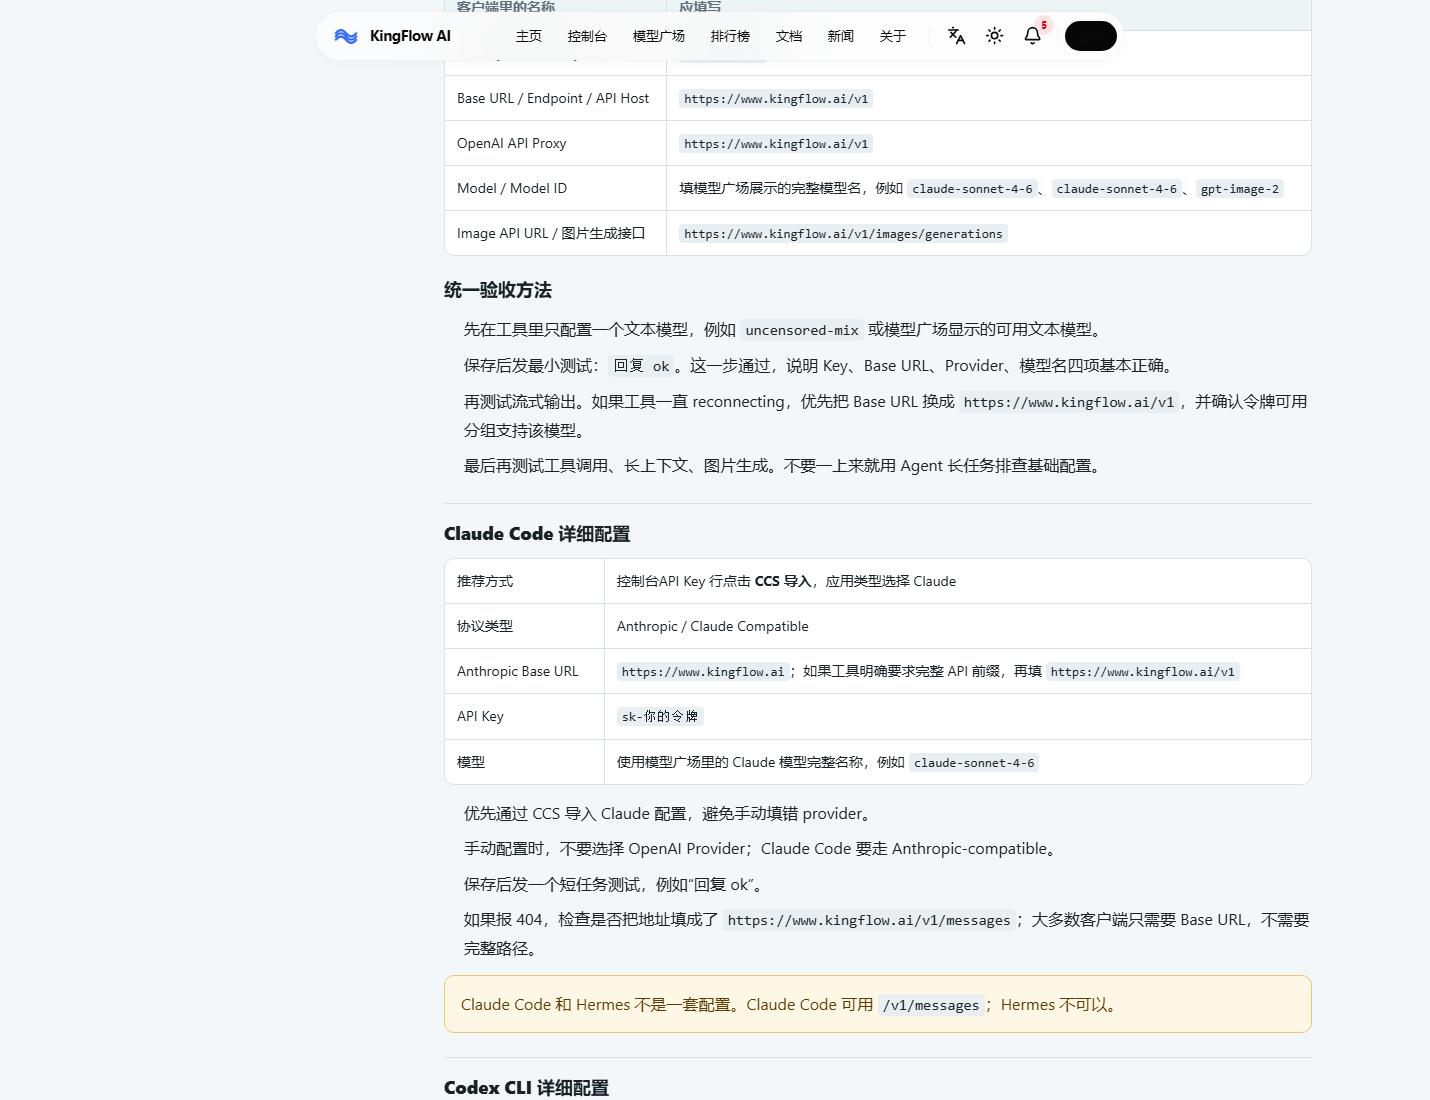Image resolution: width=1430 pixels, height=1100 pixels.
Task: Open 控制台 from the navigation bar
Action: [x=587, y=36]
